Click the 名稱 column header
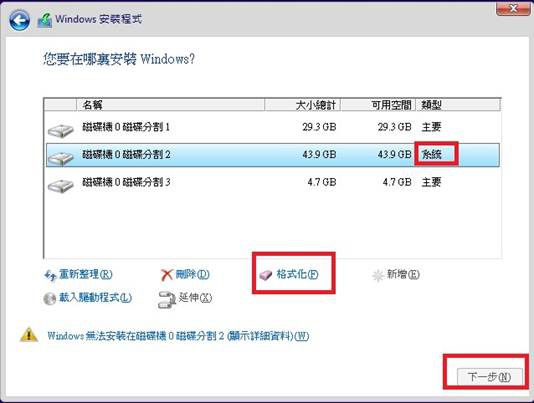The image size is (534, 403). point(171,105)
